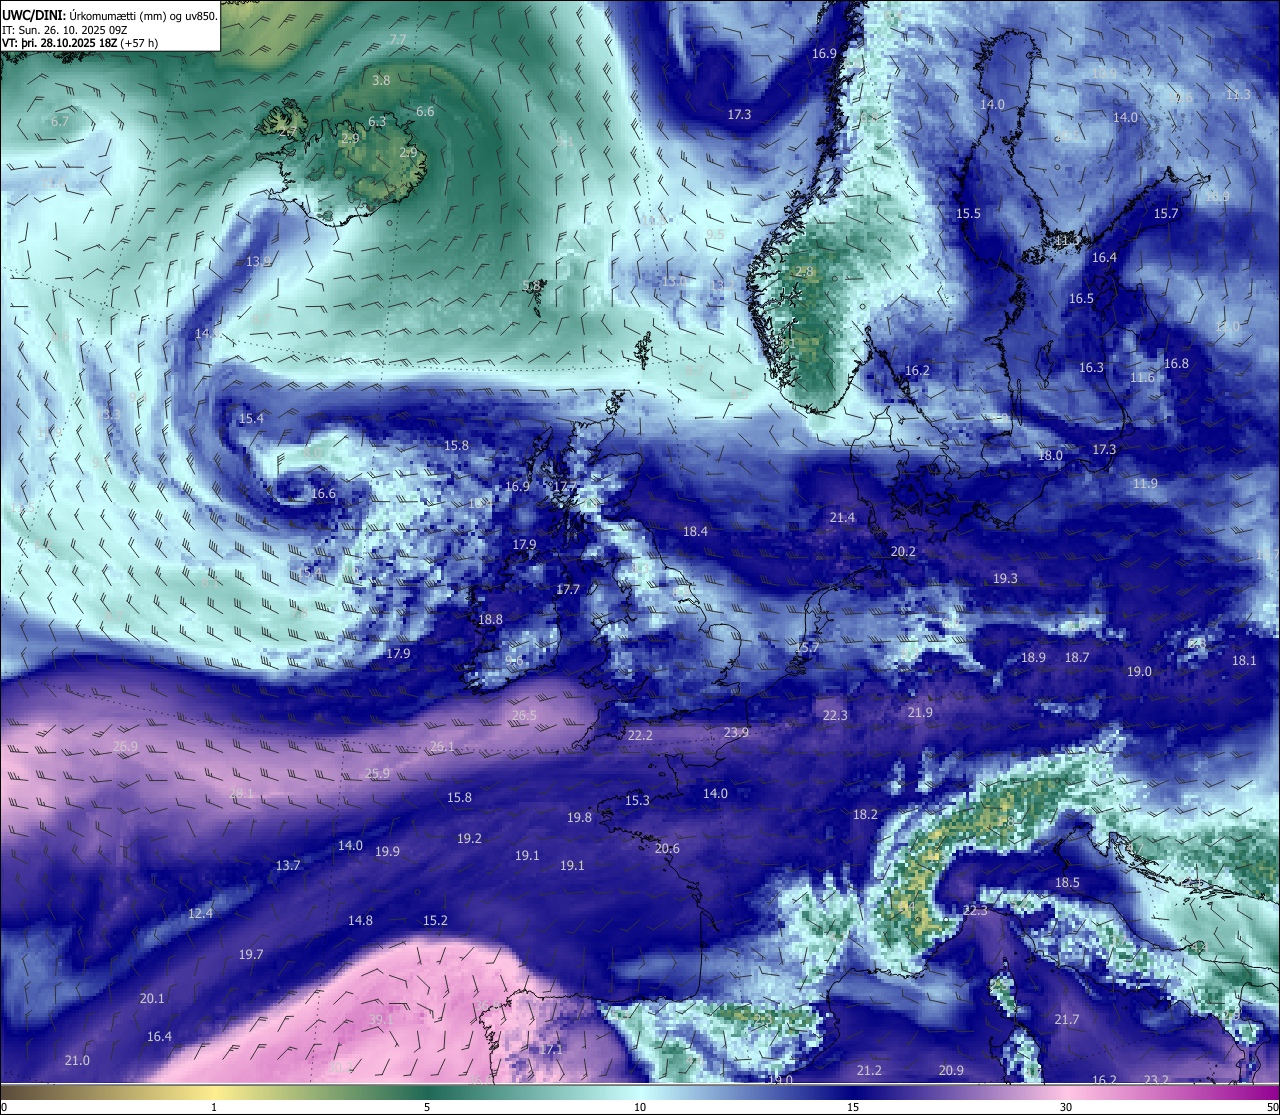The width and height of the screenshot is (1280, 1115).
Task: Select the 18.1 value at the right edge
Action: [x=1244, y=660]
